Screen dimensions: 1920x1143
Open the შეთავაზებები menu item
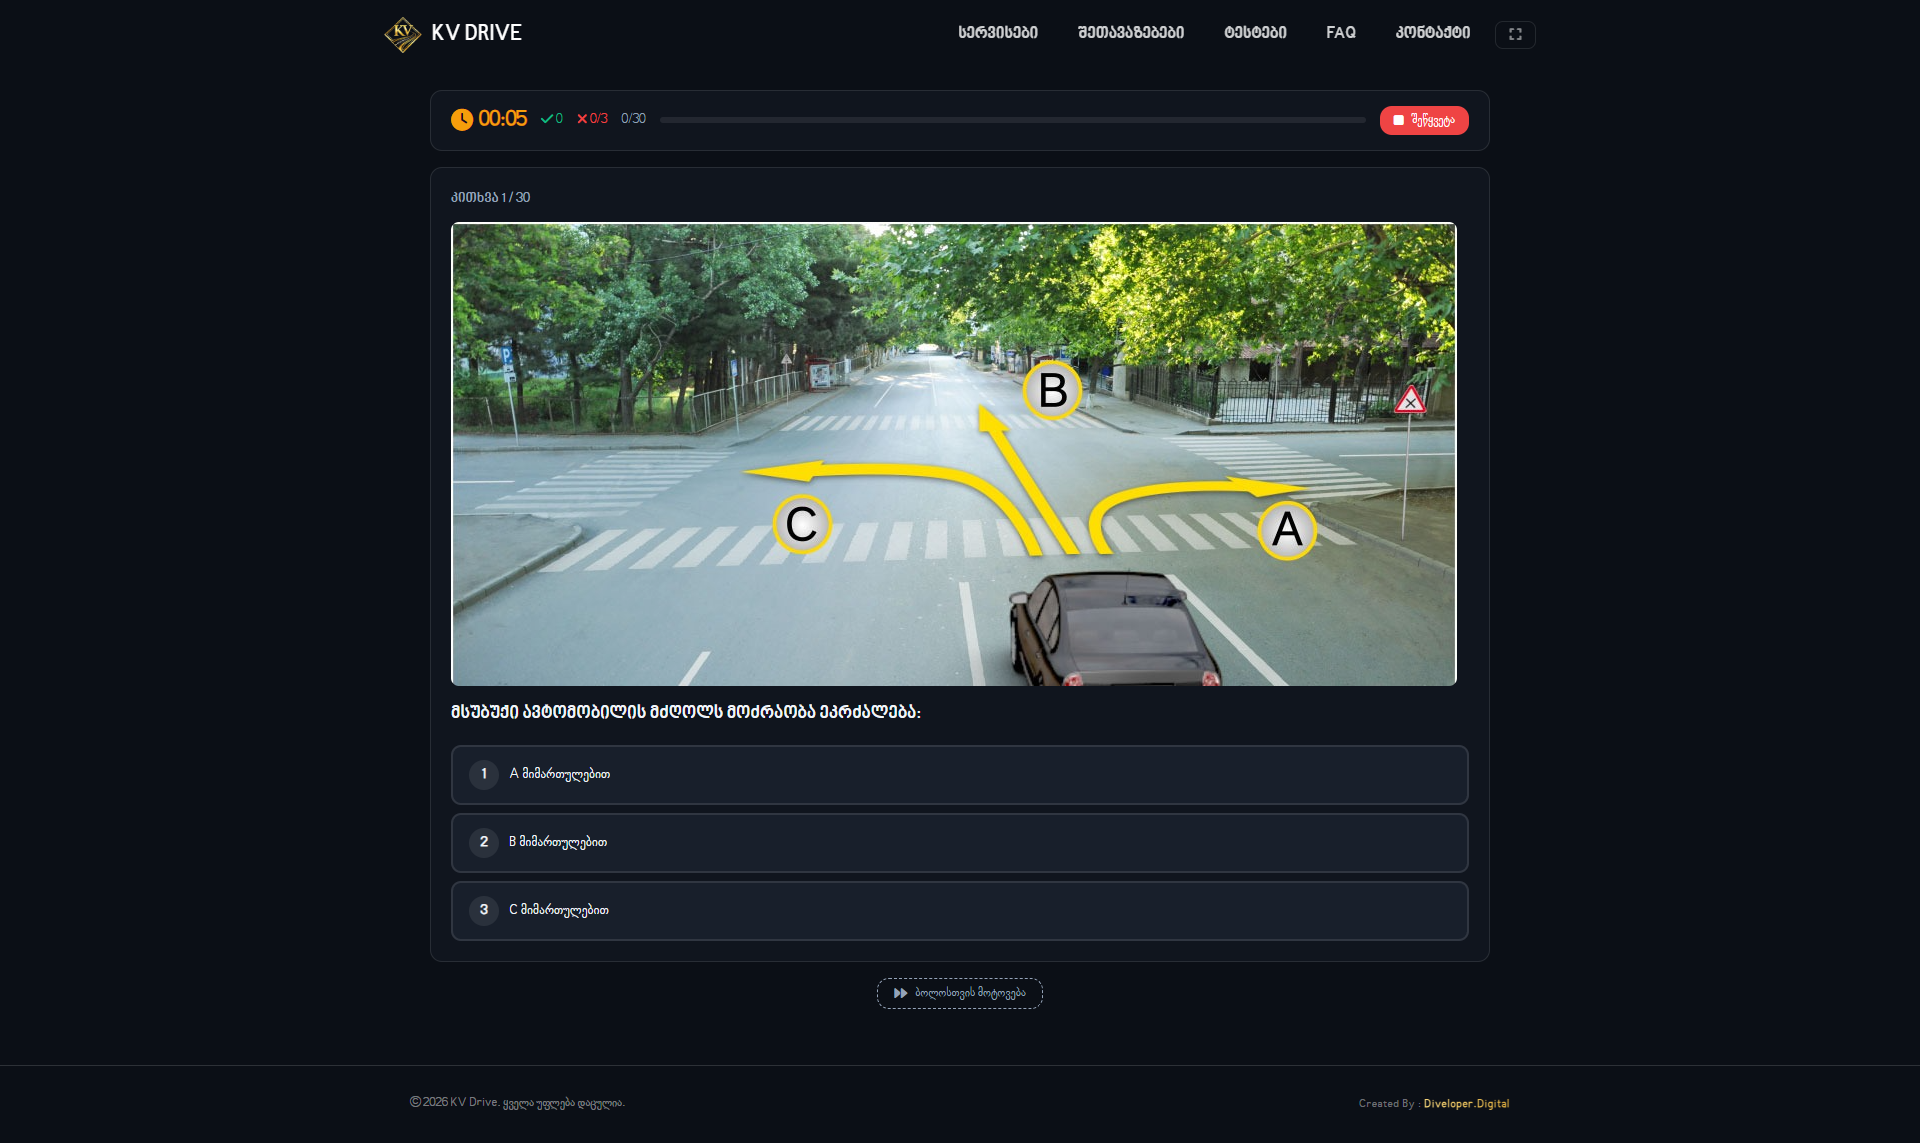1130,33
